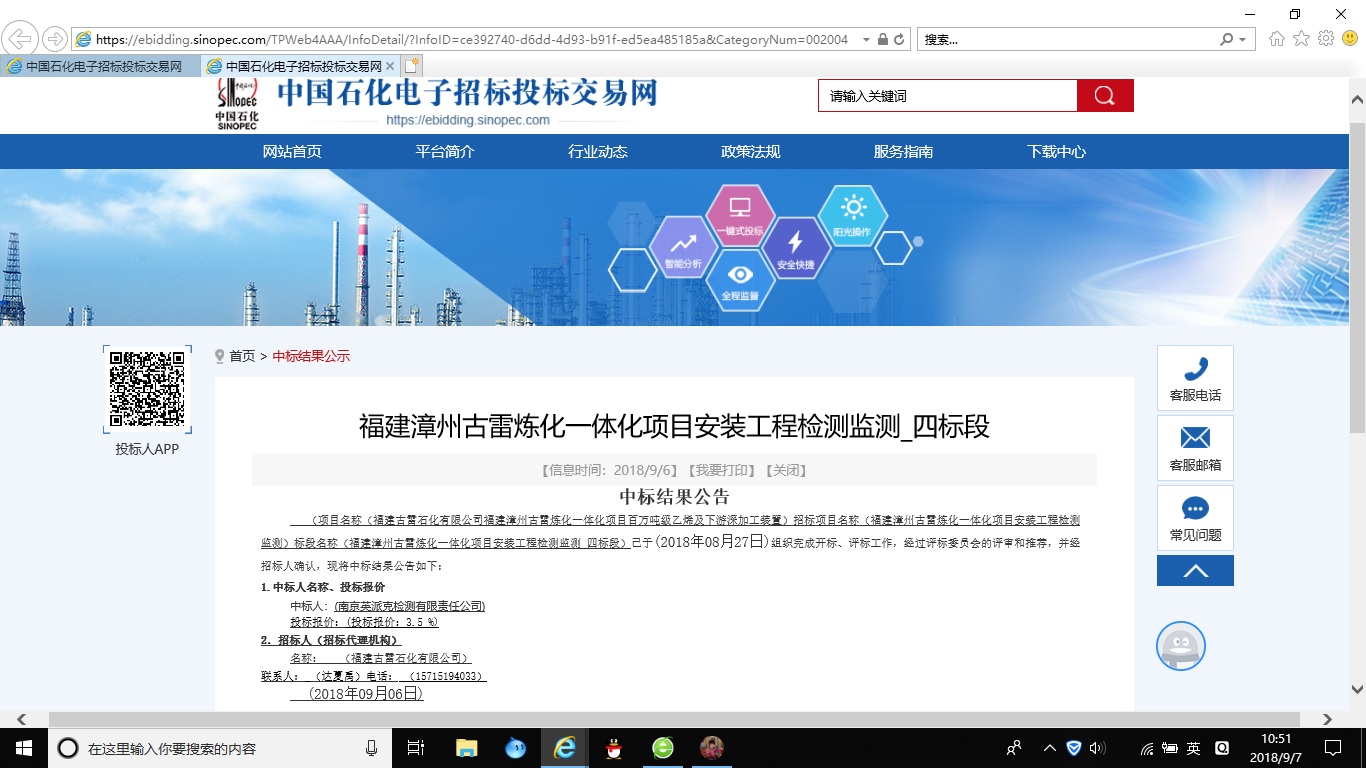
Task: Open the 政策法规 menu item
Action: pos(750,151)
